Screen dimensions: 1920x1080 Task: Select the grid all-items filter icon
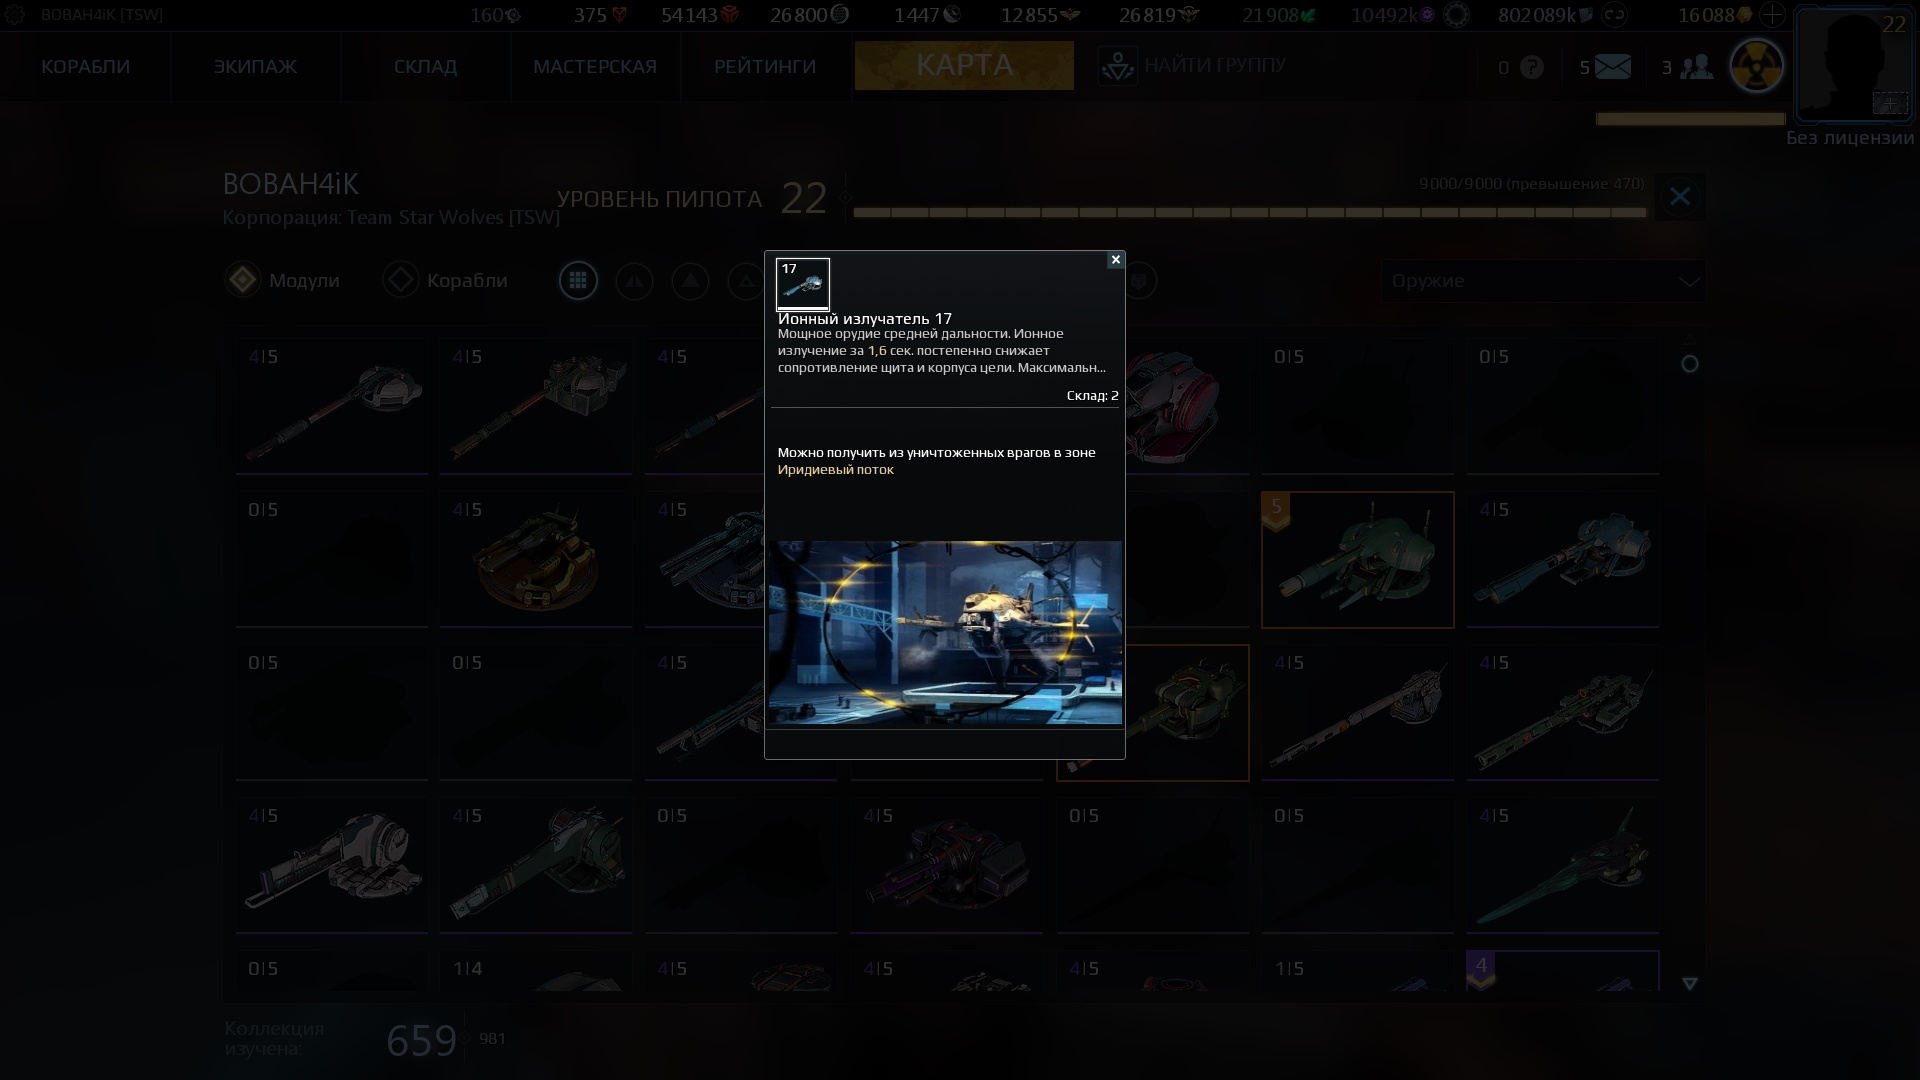pyautogui.click(x=578, y=281)
